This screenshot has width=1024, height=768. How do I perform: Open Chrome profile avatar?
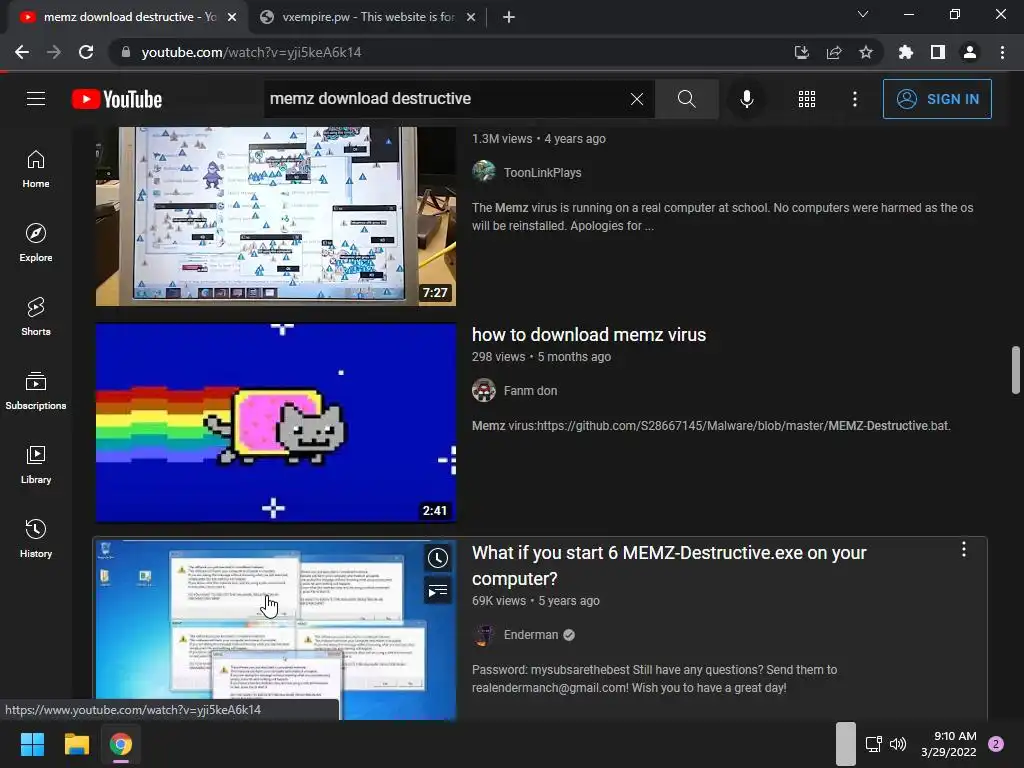[x=970, y=52]
